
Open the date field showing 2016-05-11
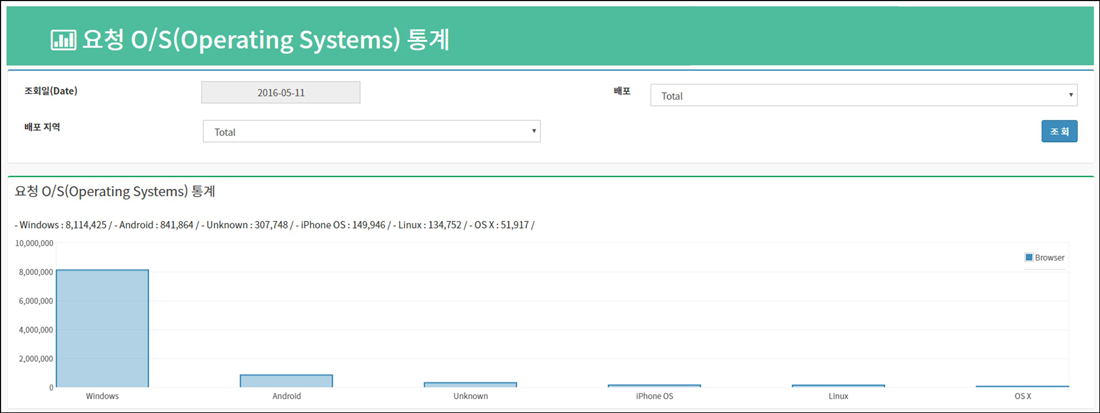pyautogui.click(x=281, y=93)
